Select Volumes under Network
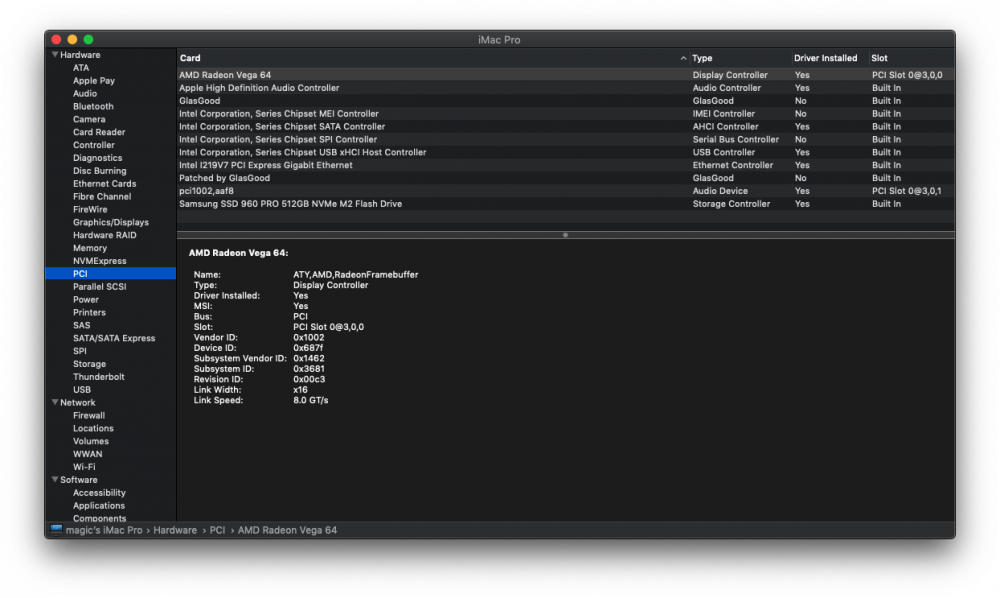This screenshot has height=598, width=1000. point(91,441)
